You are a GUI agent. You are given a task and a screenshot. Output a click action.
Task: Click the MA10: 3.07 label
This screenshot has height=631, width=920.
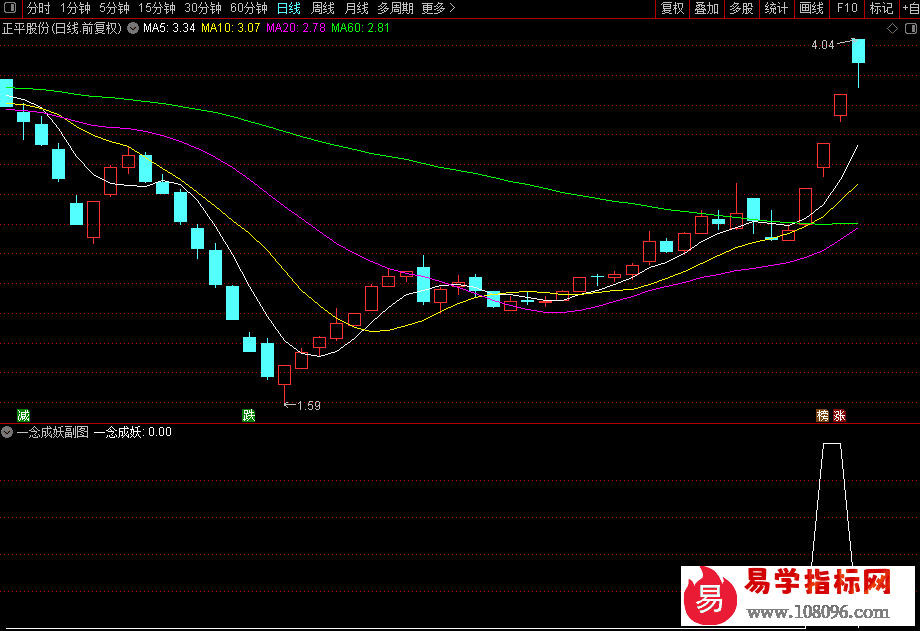(x=230, y=28)
